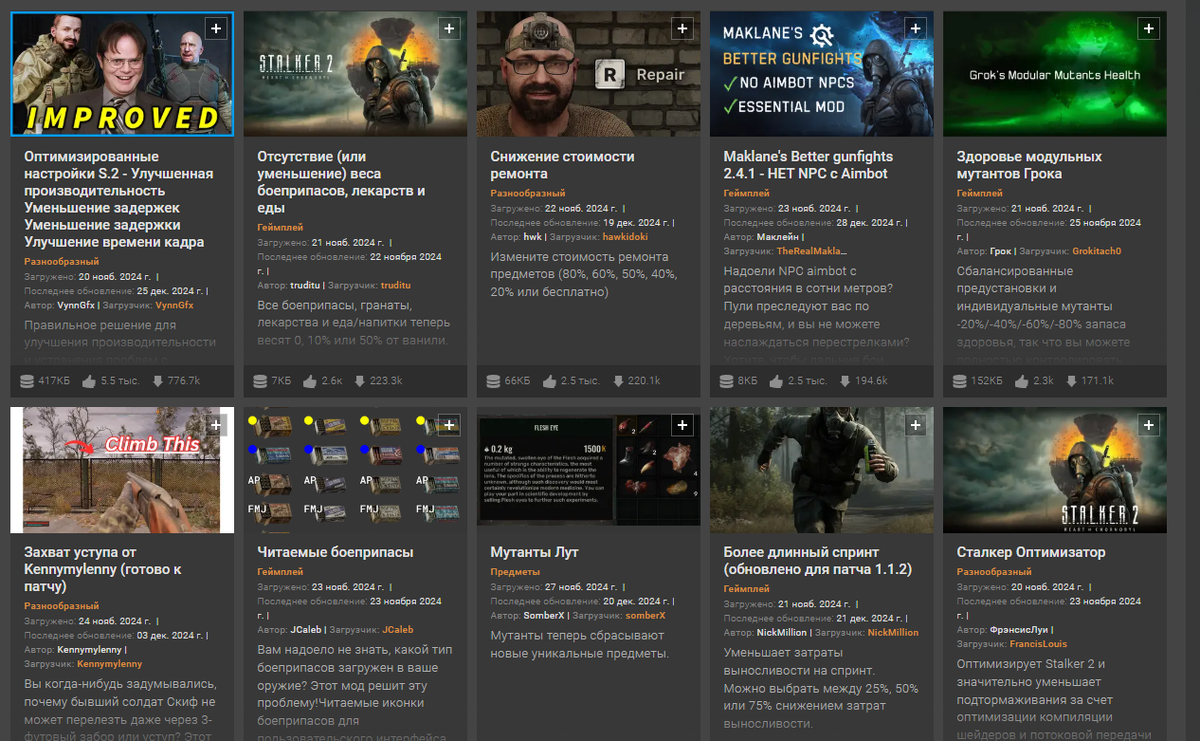
Task: Click the plus icon on the readable ammo thumbnail
Action: coord(449,425)
